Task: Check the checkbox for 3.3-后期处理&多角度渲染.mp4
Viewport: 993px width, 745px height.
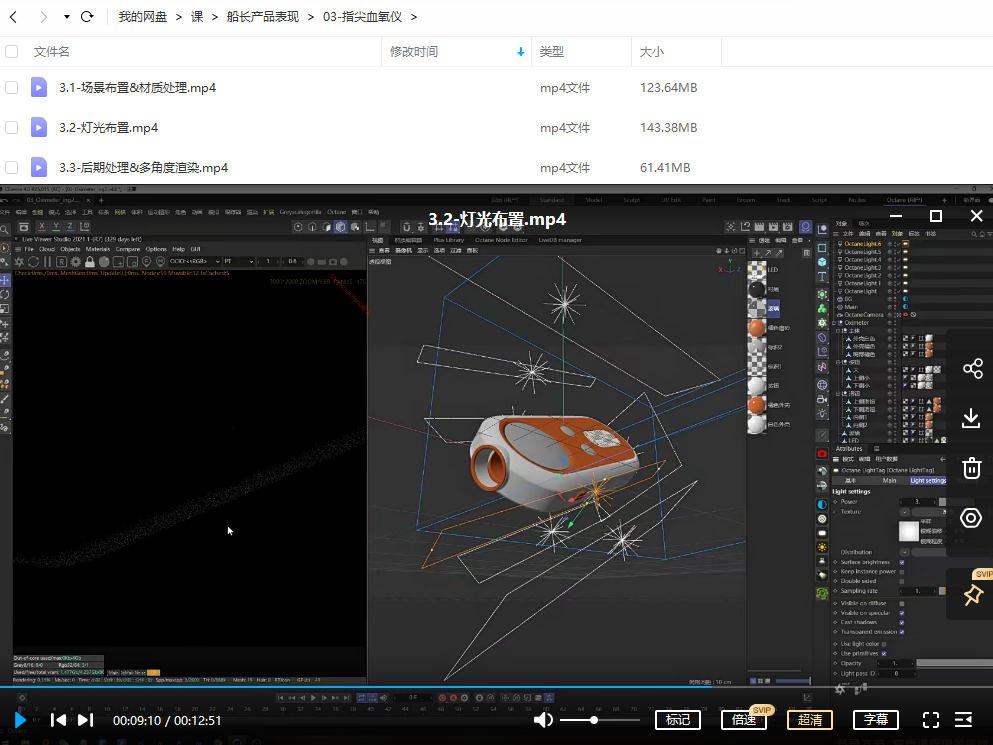Action: (x=12, y=167)
